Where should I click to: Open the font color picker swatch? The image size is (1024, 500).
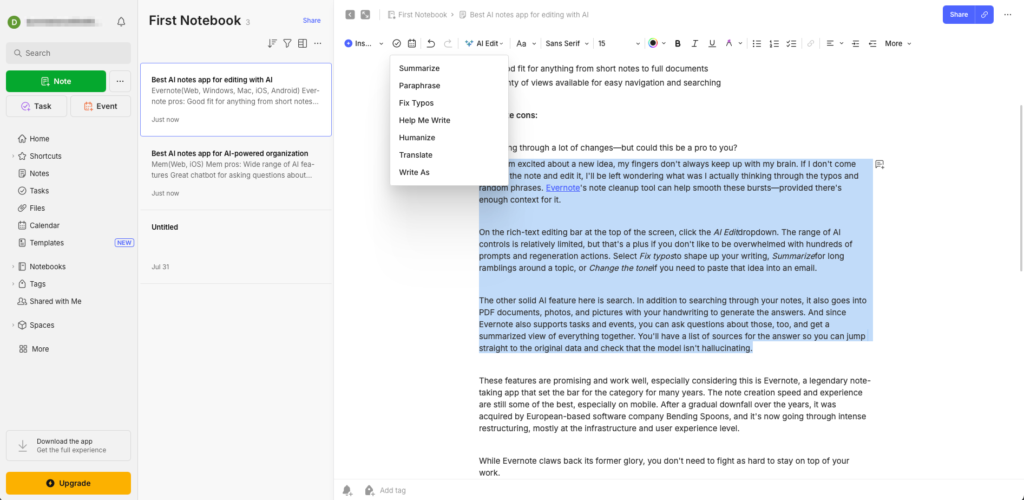(x=653, y=43)
